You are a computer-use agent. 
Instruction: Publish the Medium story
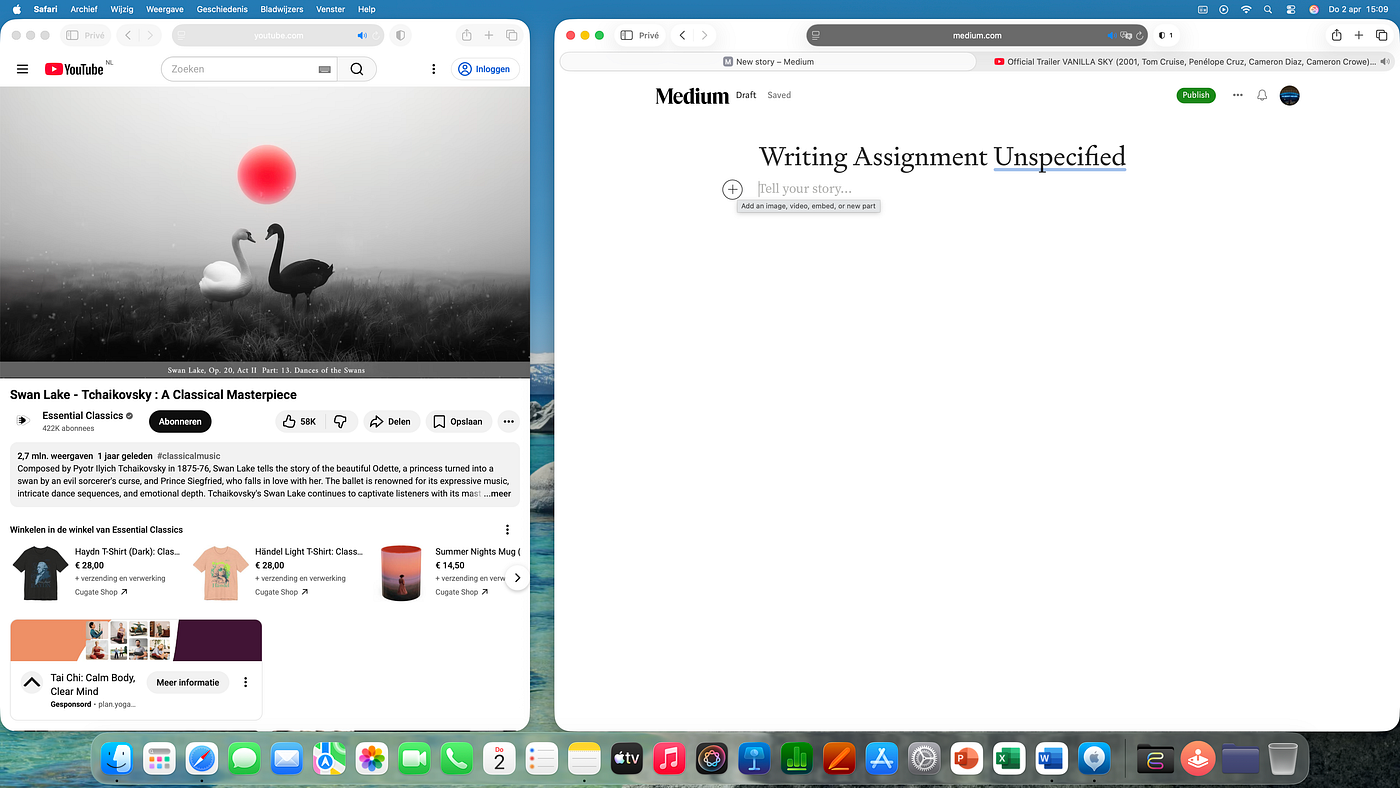tap(1196, 95)
